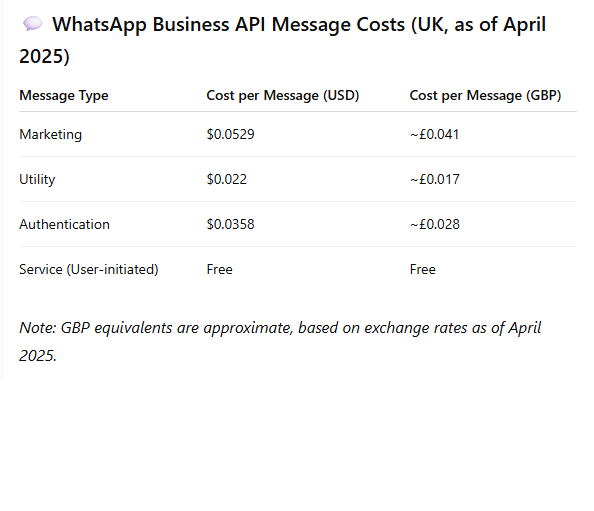This screenshot has width=594, height=511.
Task: Click the Utility row label
Action: coord(37,179)
